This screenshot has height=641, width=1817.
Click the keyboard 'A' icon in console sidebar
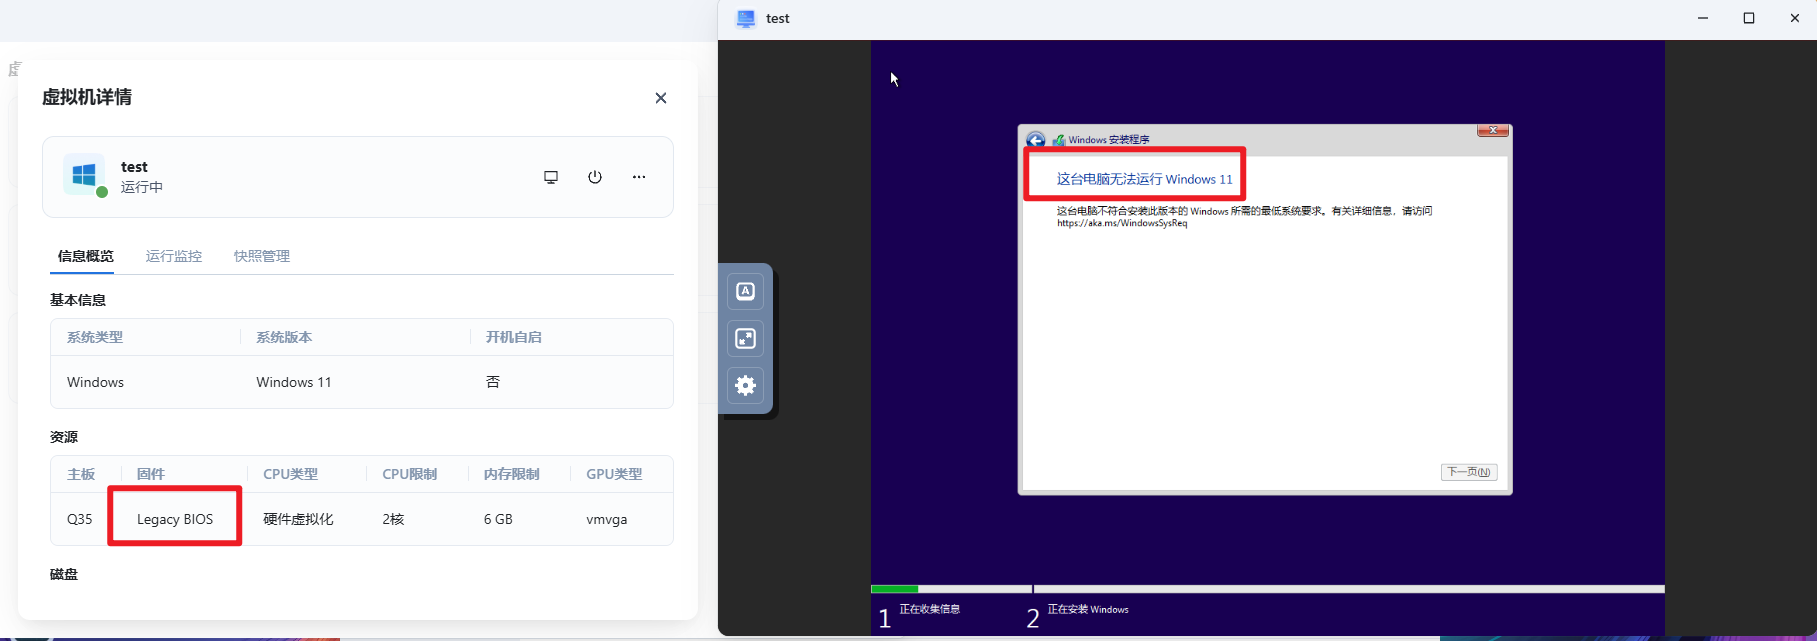point(746,291)
